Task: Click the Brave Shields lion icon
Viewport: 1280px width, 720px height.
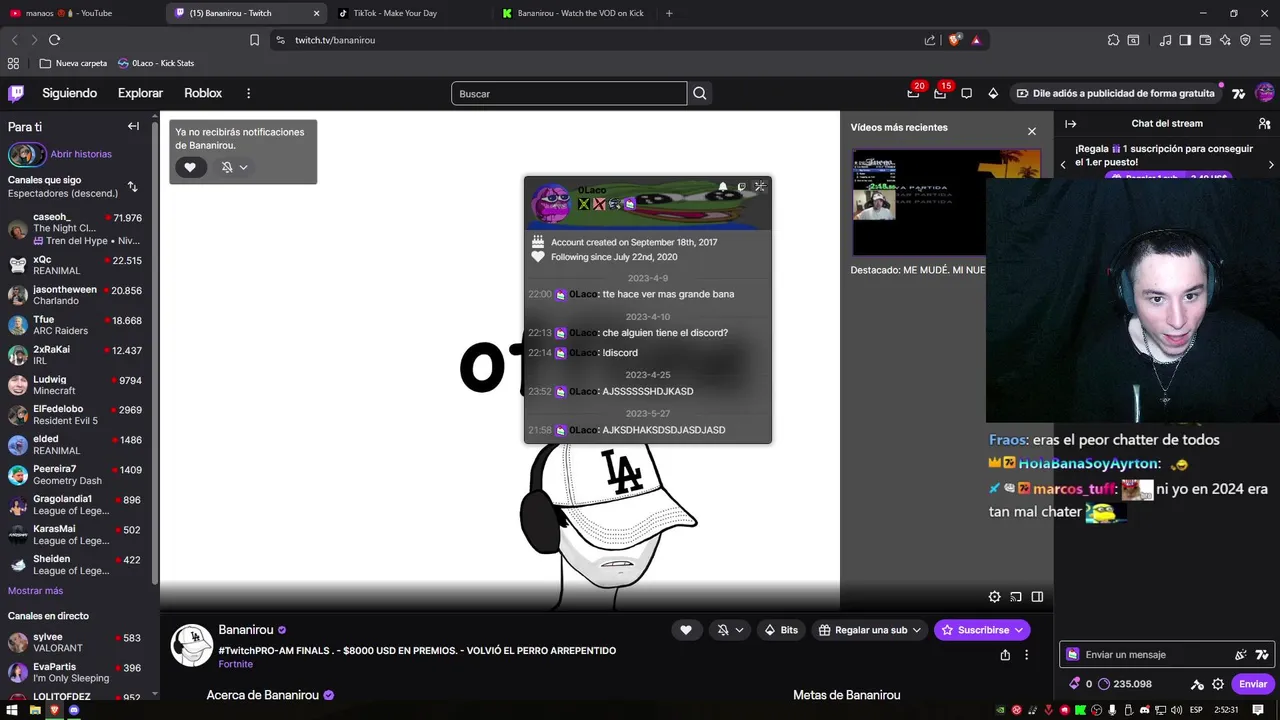Action: tap(955, 40)
